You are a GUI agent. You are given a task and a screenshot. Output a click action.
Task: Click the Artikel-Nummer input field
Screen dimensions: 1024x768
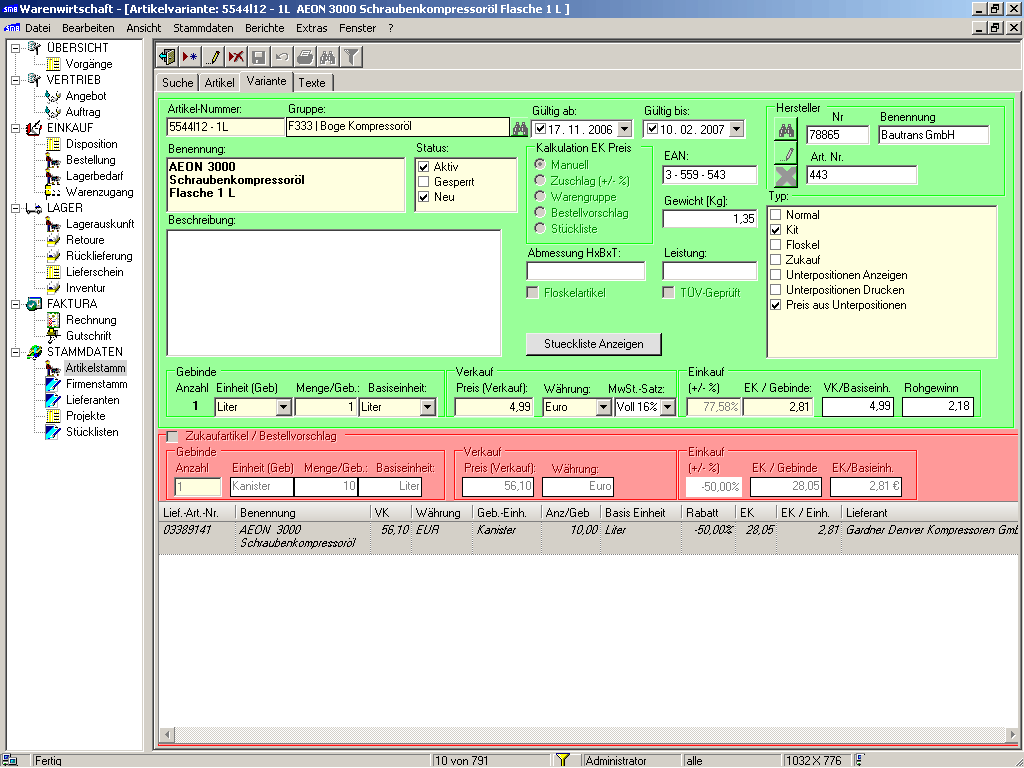(x=226, y=127)
